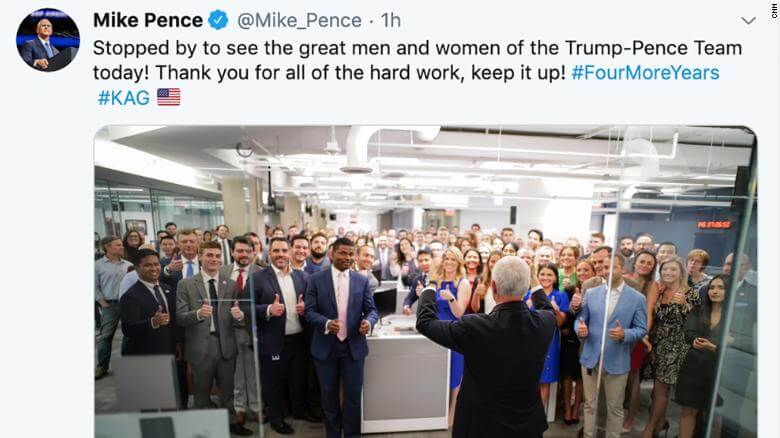
Task: Click the small CNN watermark in the corner
Action: point(775,10)
